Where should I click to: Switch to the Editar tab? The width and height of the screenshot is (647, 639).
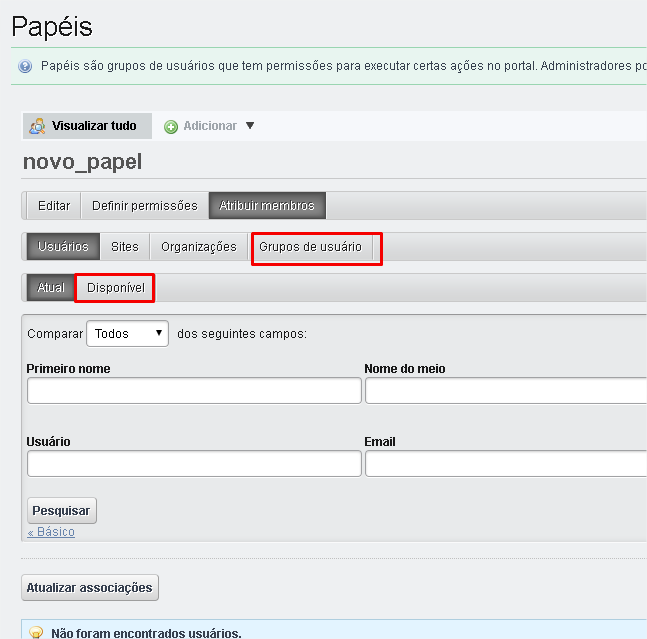pyautogui.click(x=54, y=206)
